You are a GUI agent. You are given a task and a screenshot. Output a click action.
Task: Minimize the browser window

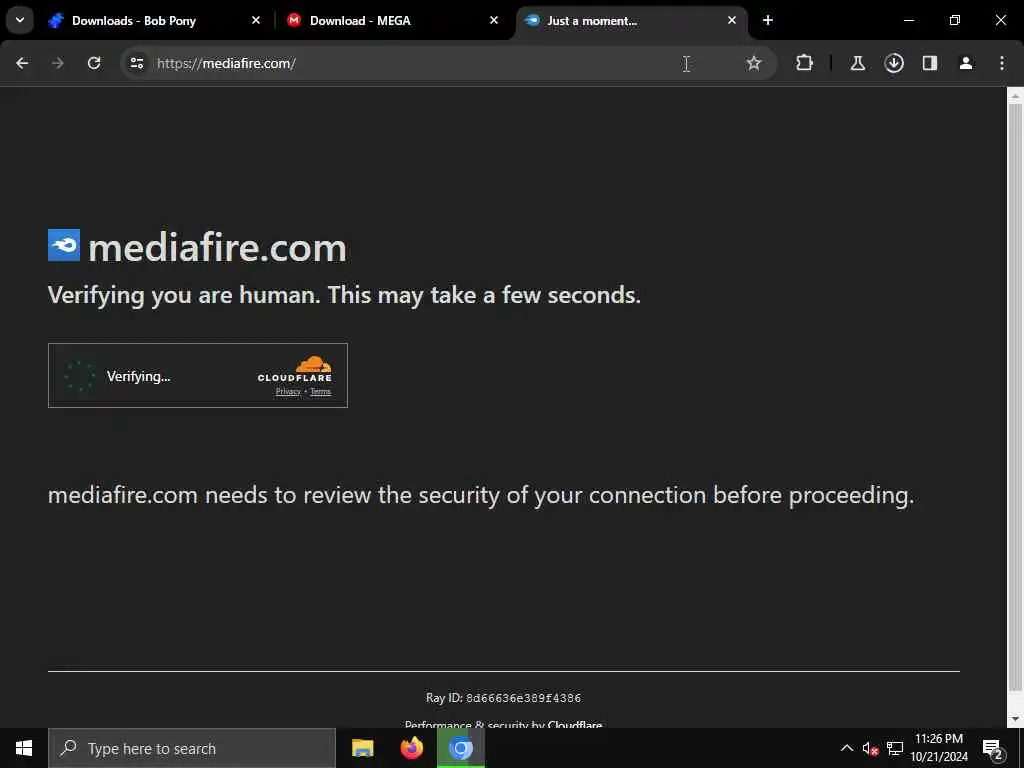coord(908,20)
